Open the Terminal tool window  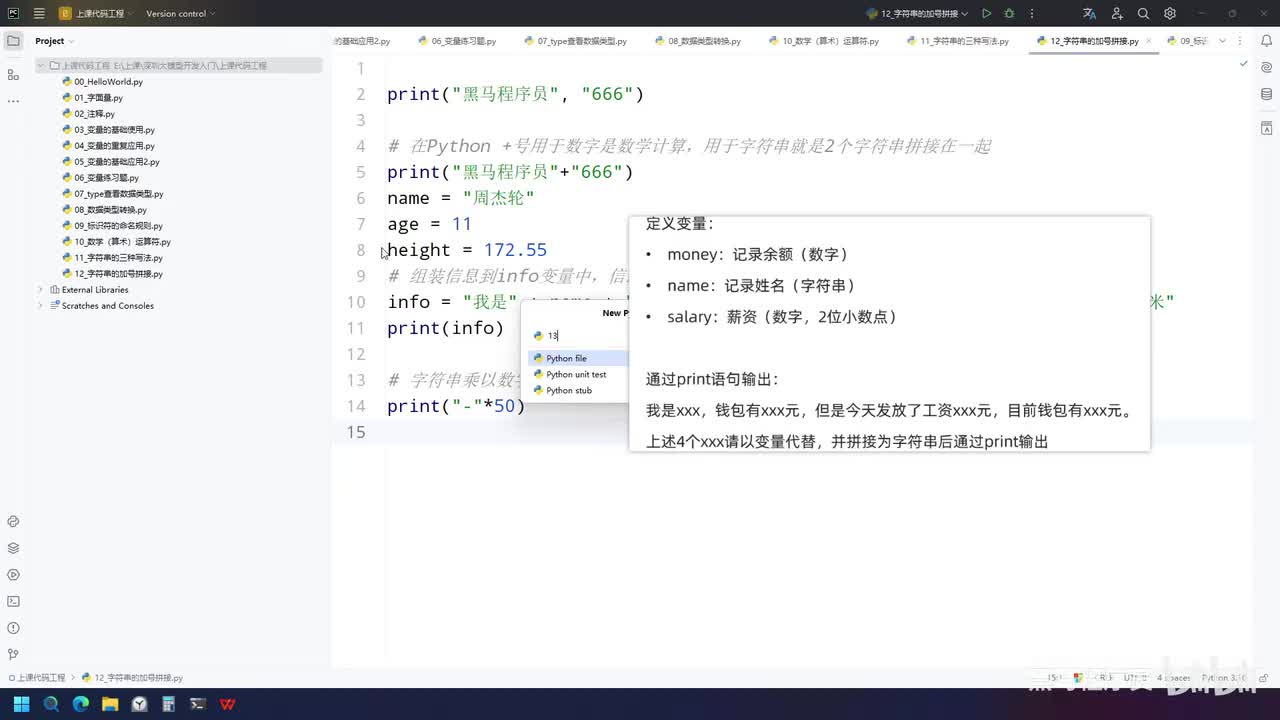click(x=13, y=601)
